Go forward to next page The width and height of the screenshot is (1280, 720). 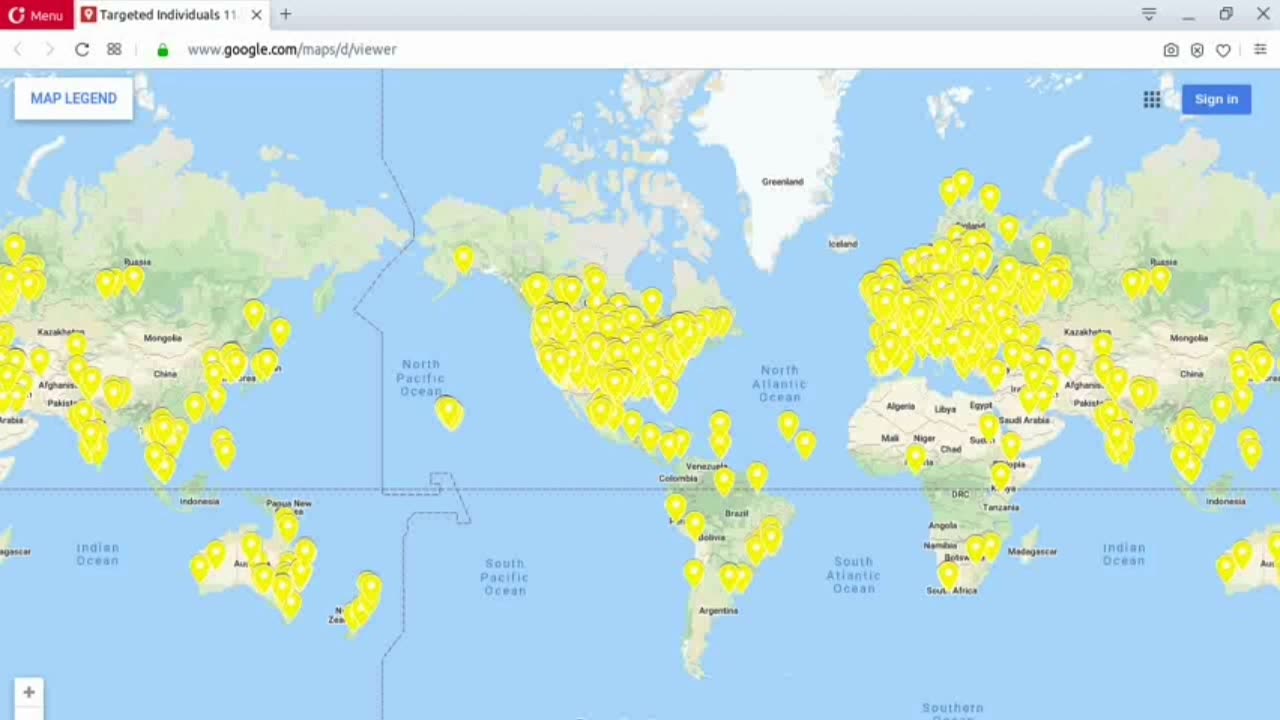pos(49,49)
